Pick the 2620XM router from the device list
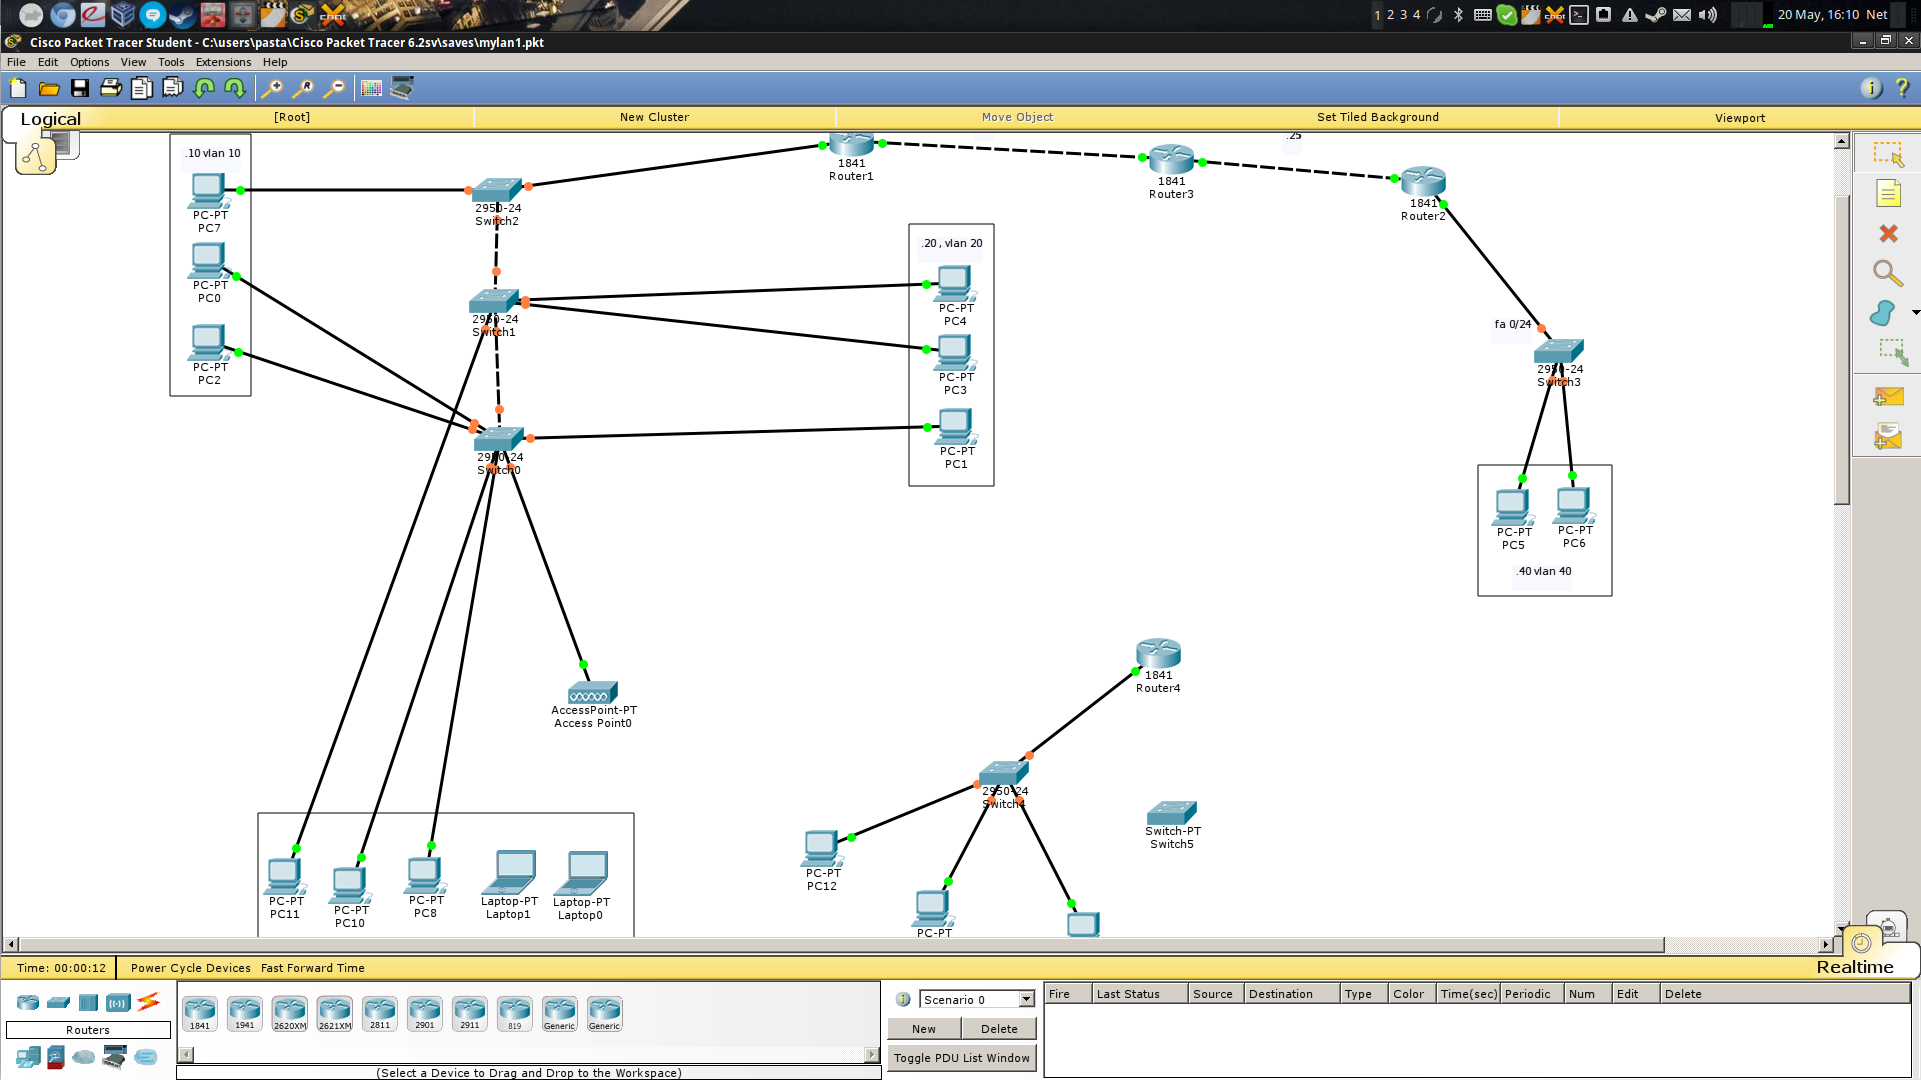This screenshot has width=1921, height=1080. click(289, 1013)
